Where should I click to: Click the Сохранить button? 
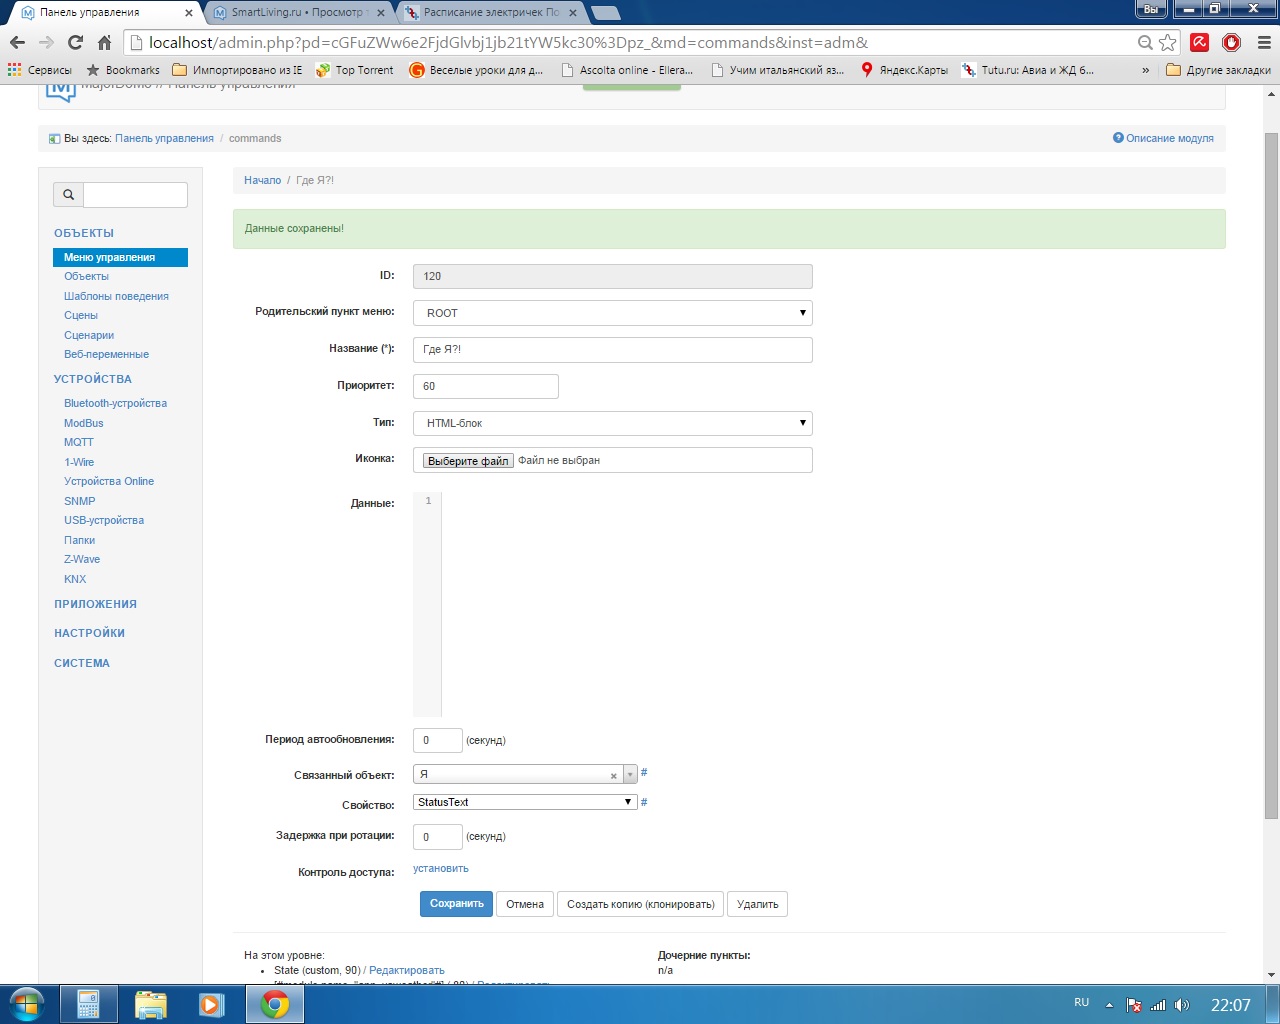pyautogui.click(x=456, y=904)
